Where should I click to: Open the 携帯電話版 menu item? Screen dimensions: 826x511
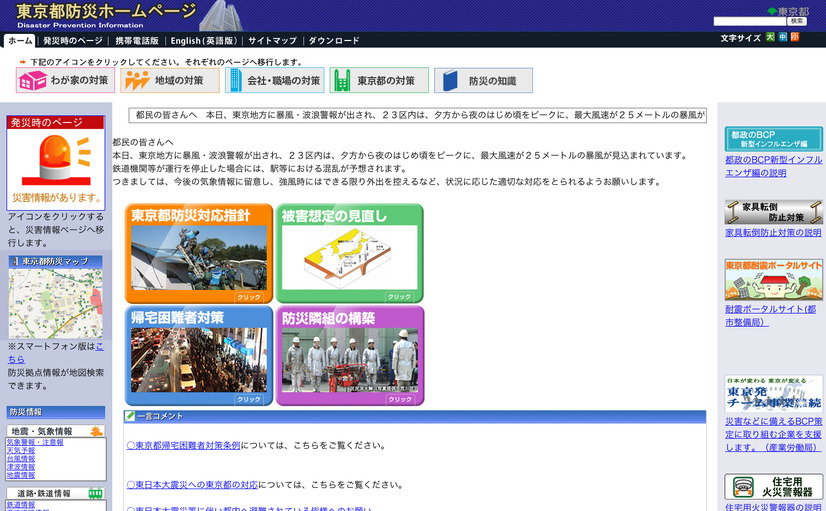[x=137, y=41]
